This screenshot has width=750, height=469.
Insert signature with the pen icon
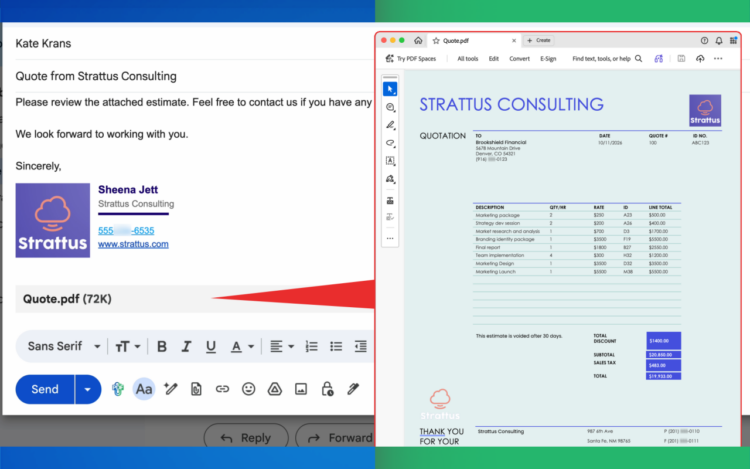[353, 389]
